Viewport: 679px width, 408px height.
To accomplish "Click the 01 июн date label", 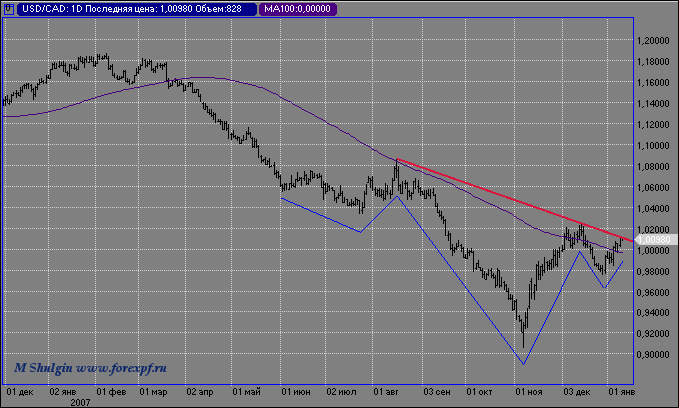I will (294, 391).
